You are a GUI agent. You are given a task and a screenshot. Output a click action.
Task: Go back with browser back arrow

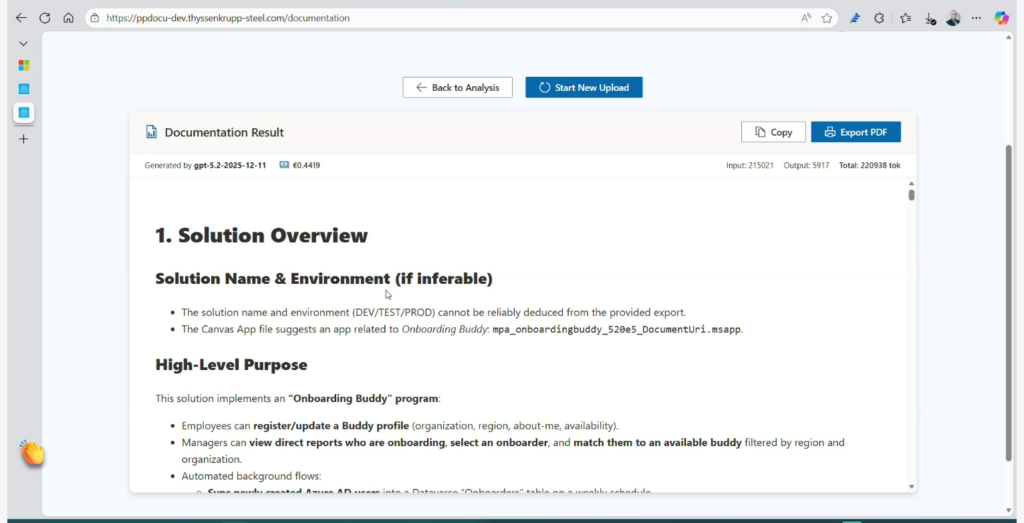21,18
